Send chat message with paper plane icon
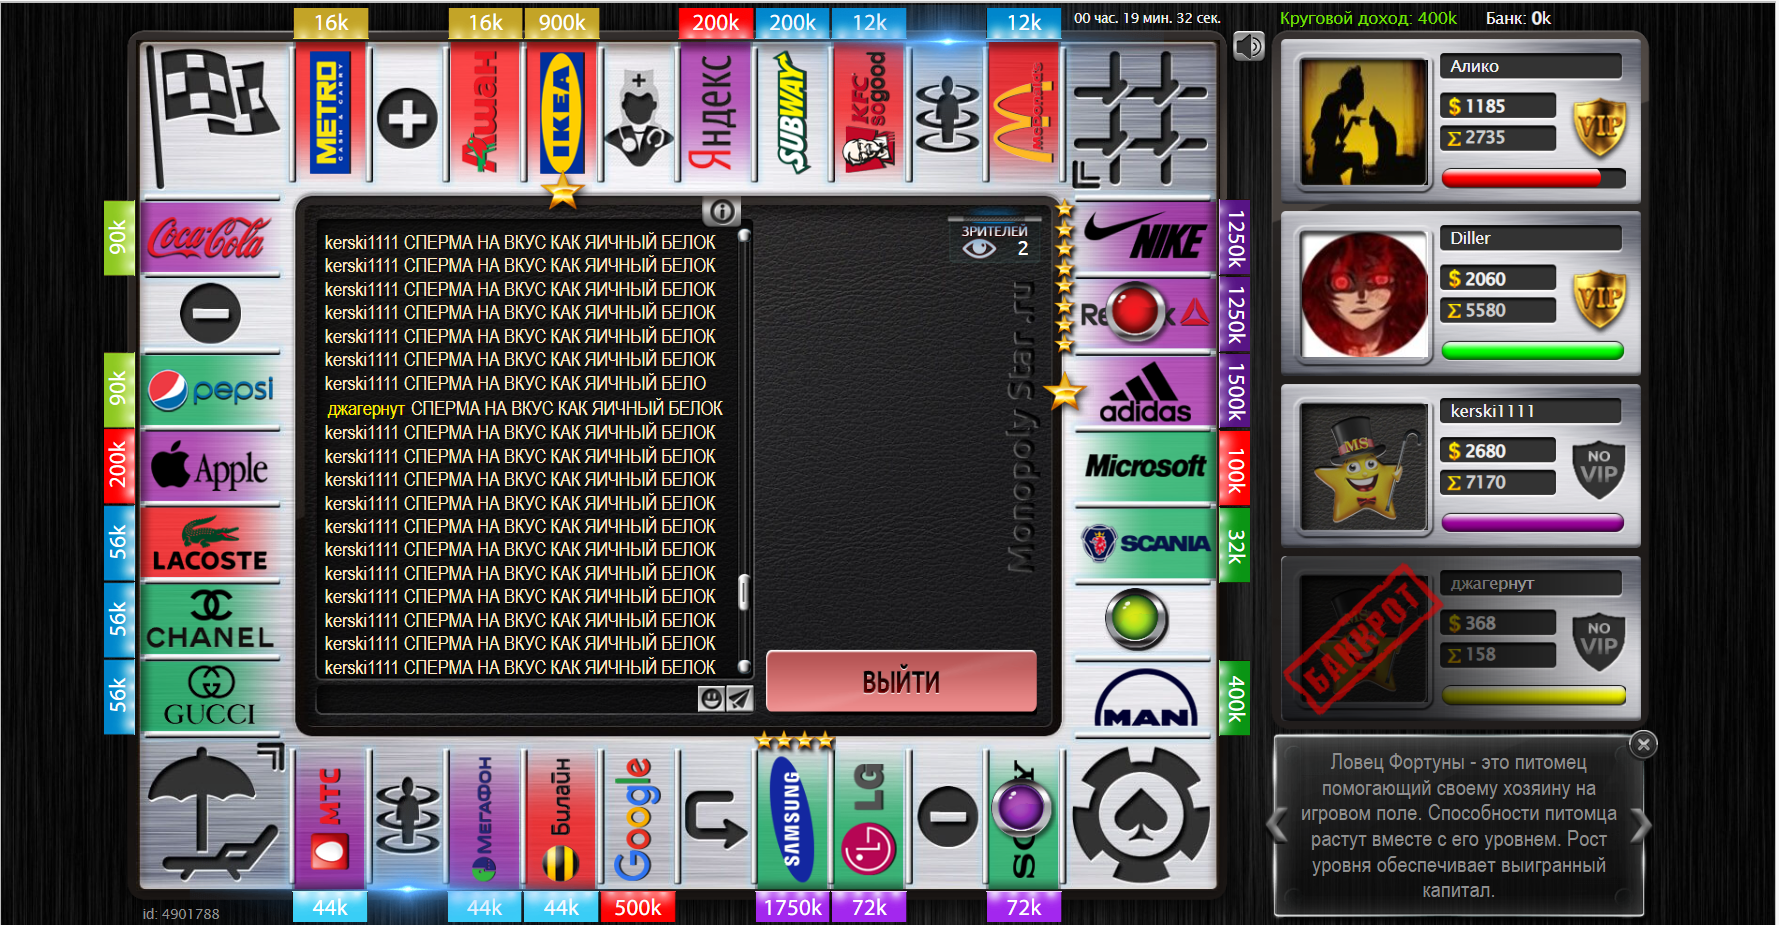This screenshot has width=1779, height=925. click(738, 699)
